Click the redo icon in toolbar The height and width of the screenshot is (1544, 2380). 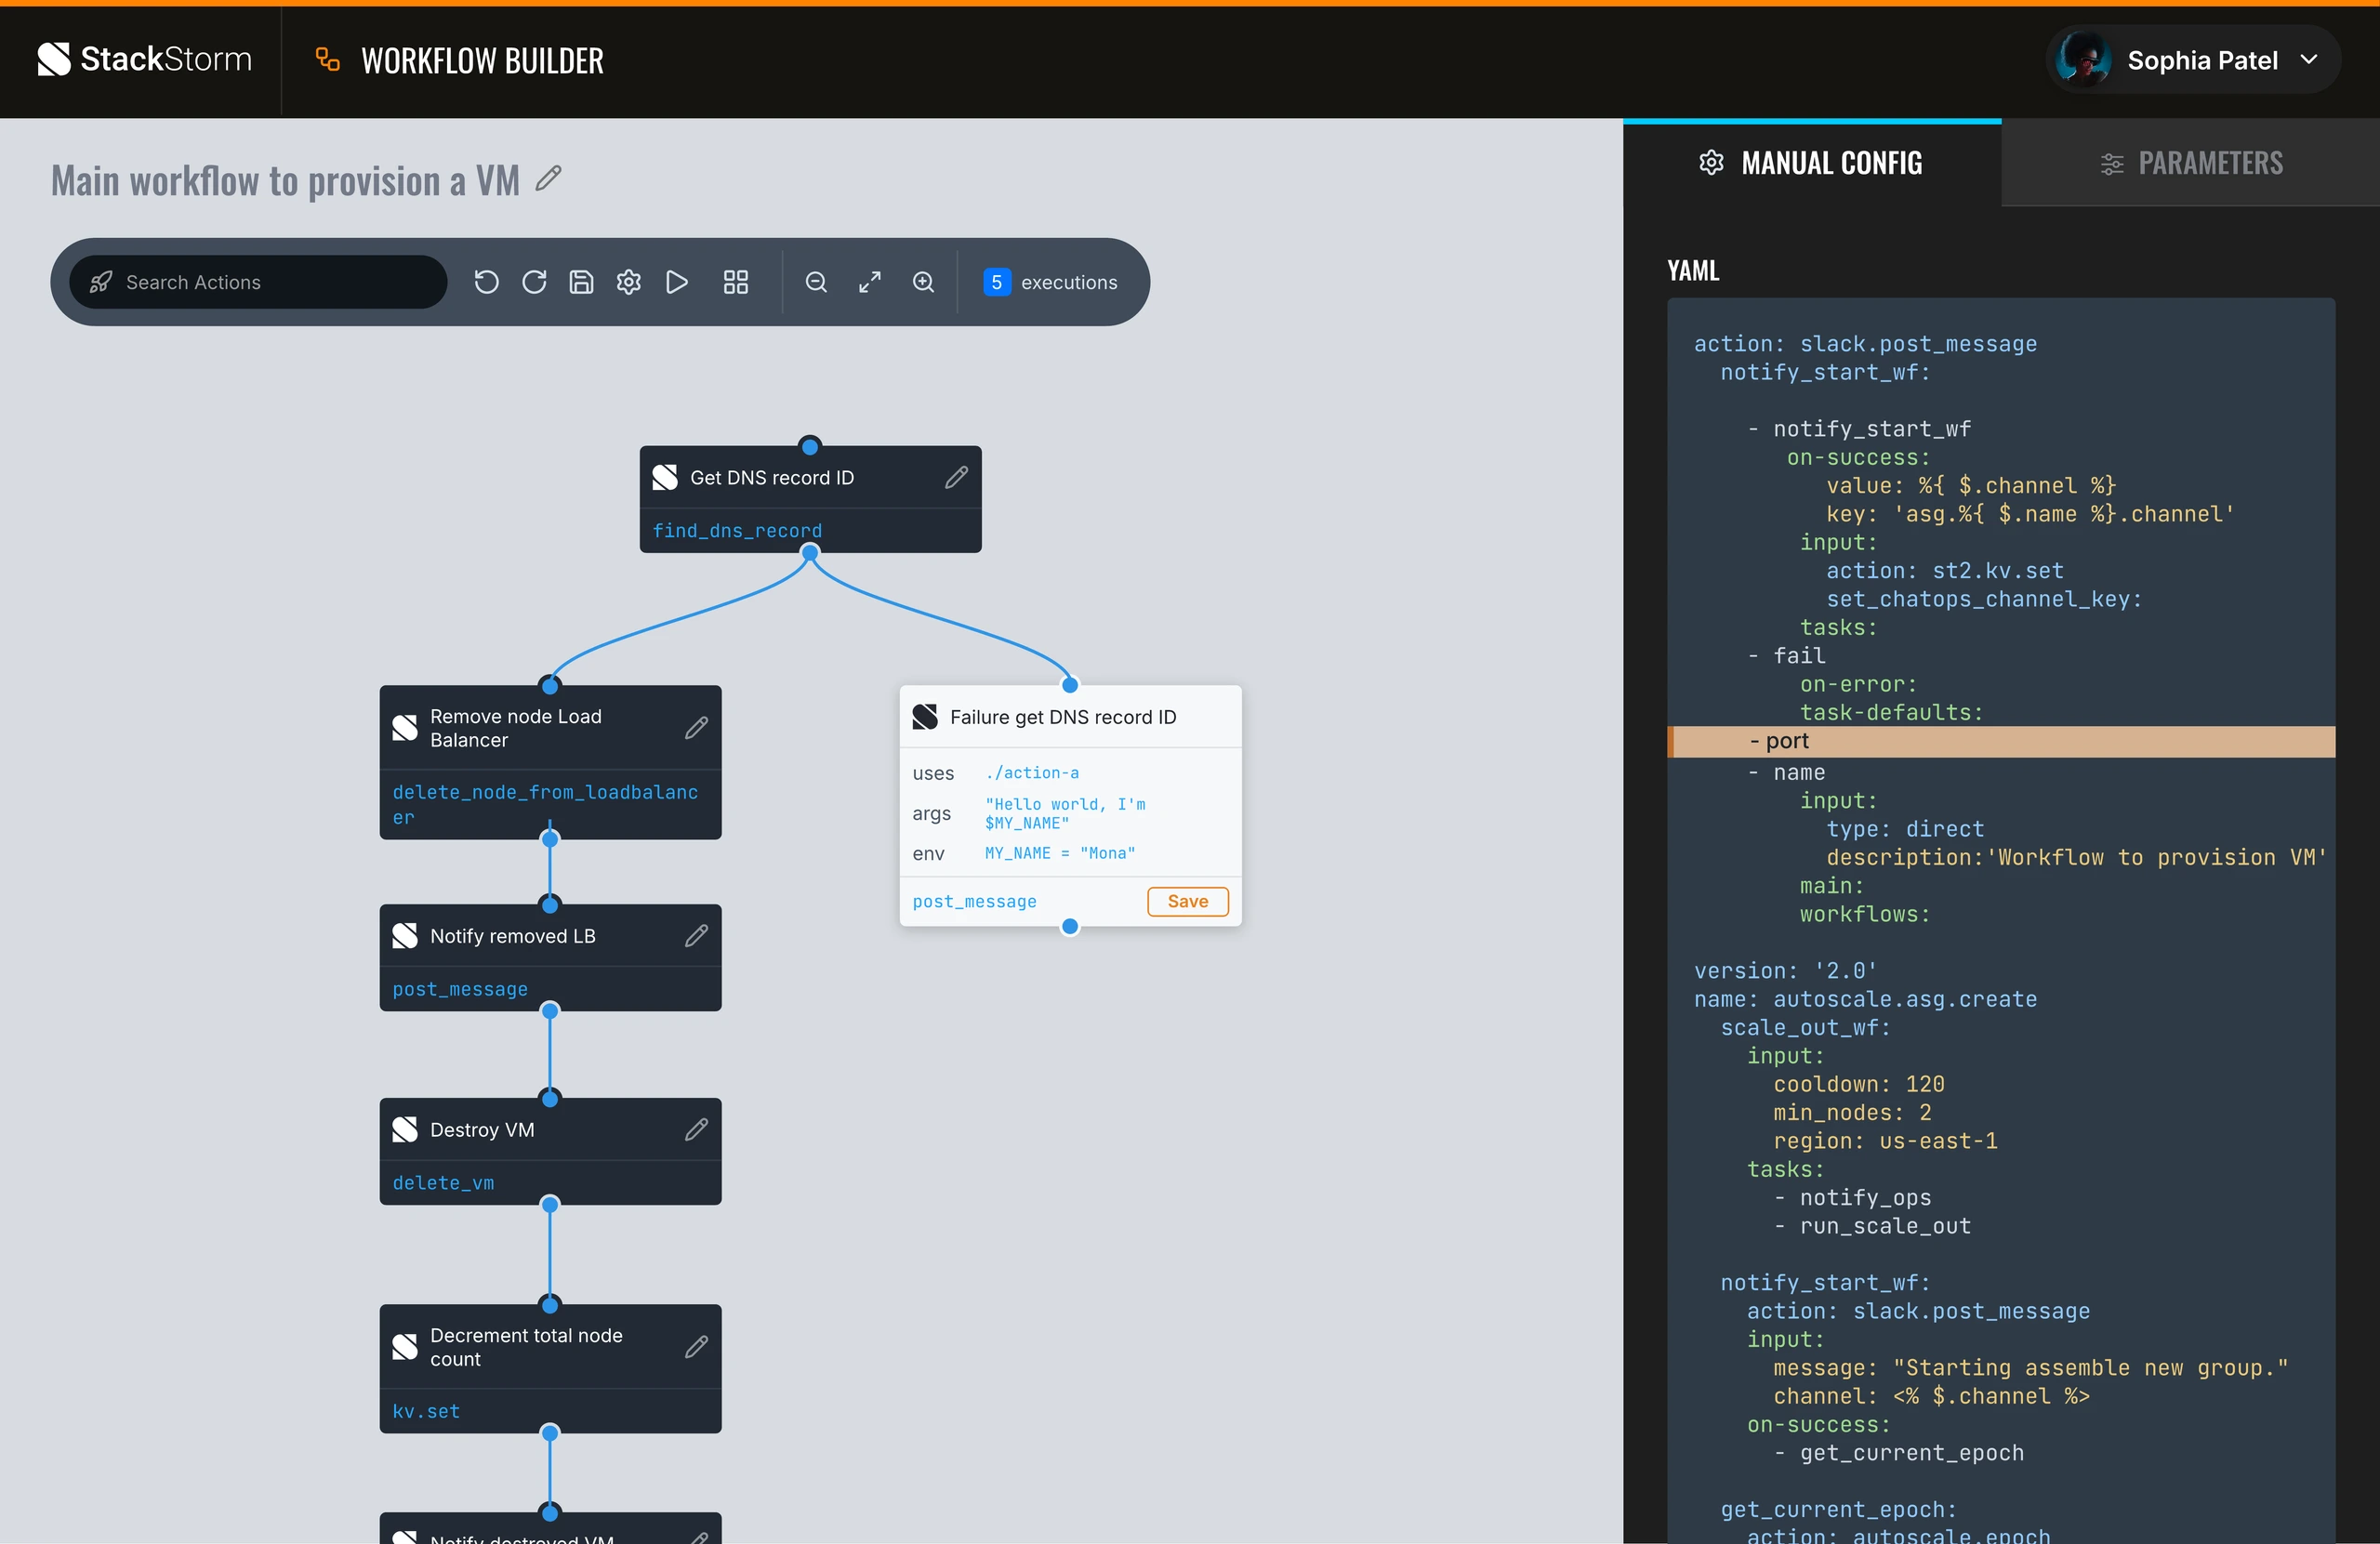pyautogui.click(x=534, y=282)
